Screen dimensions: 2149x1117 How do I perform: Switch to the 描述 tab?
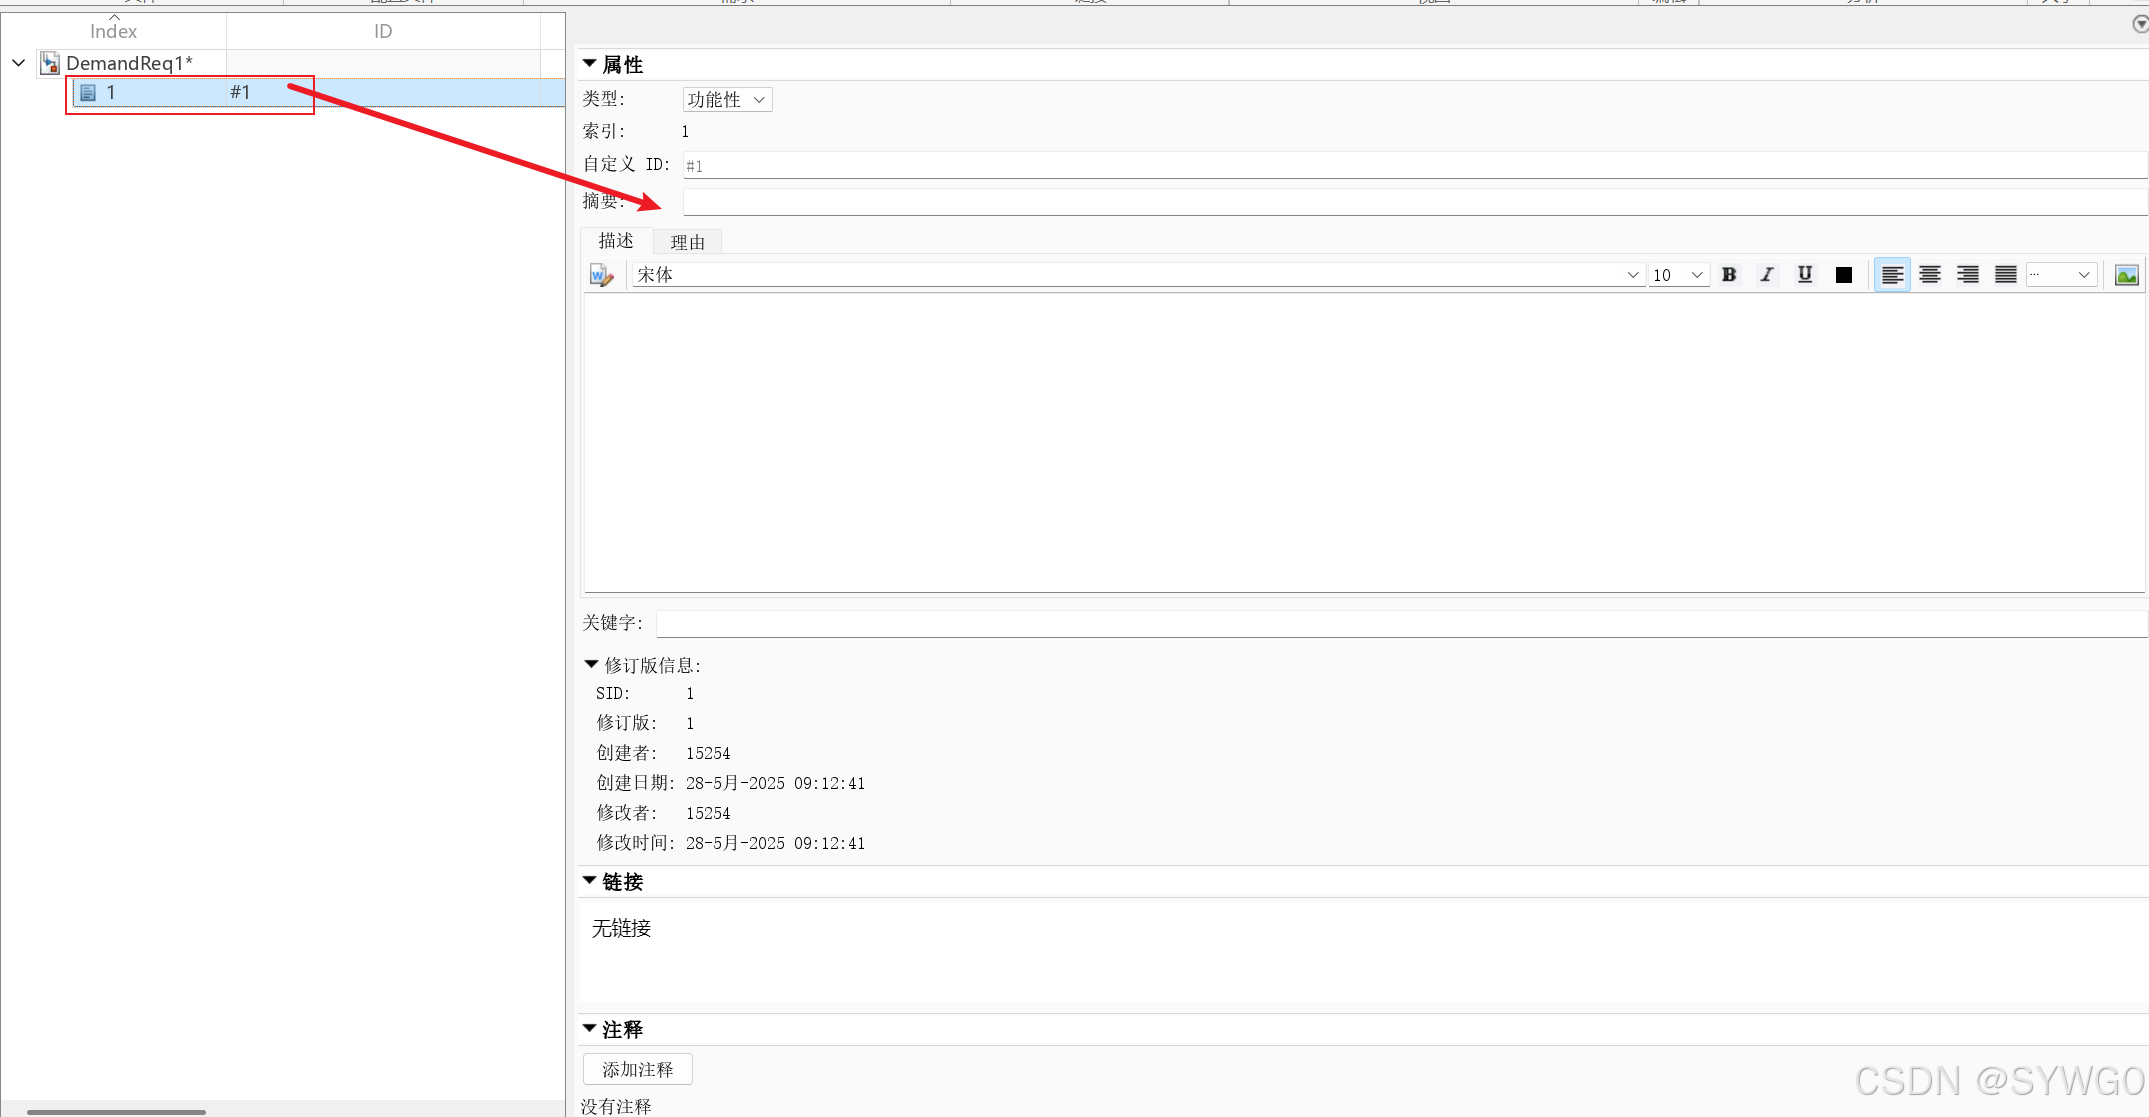(616, 241)
